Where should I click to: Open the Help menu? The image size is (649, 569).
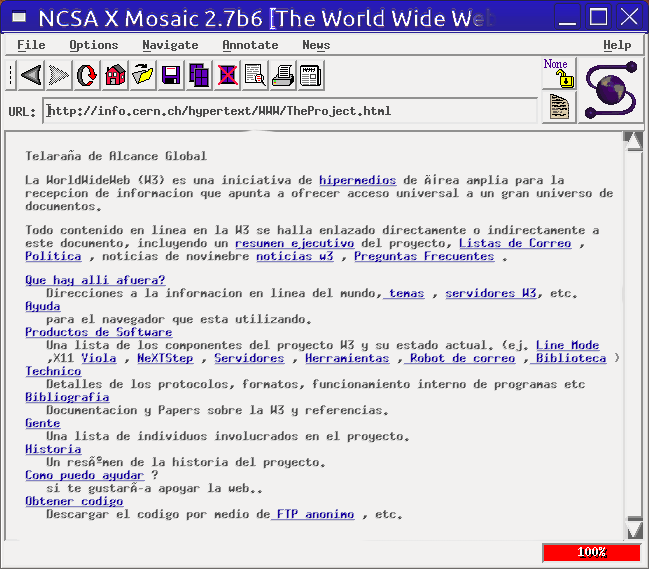tap(617, 45)
